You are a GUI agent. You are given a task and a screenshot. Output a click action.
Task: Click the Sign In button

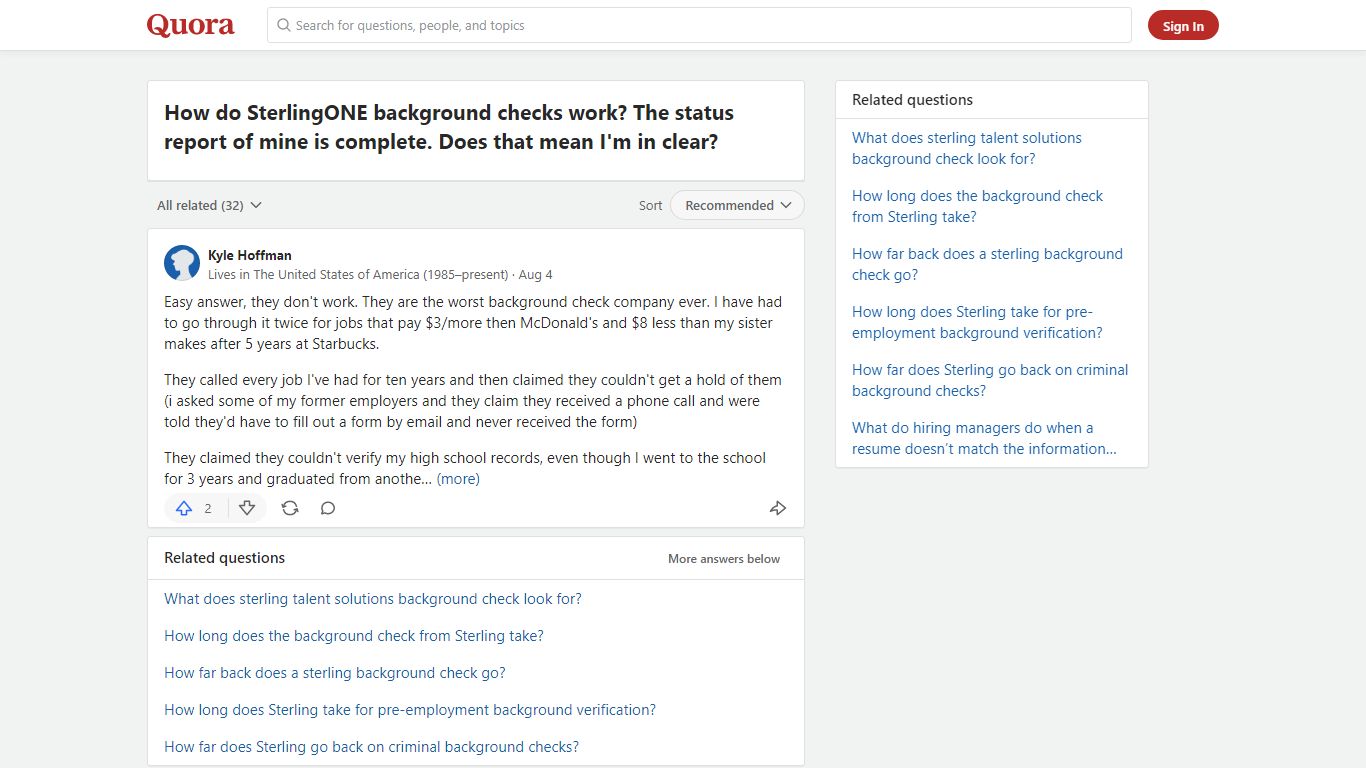click(1183, 26)
